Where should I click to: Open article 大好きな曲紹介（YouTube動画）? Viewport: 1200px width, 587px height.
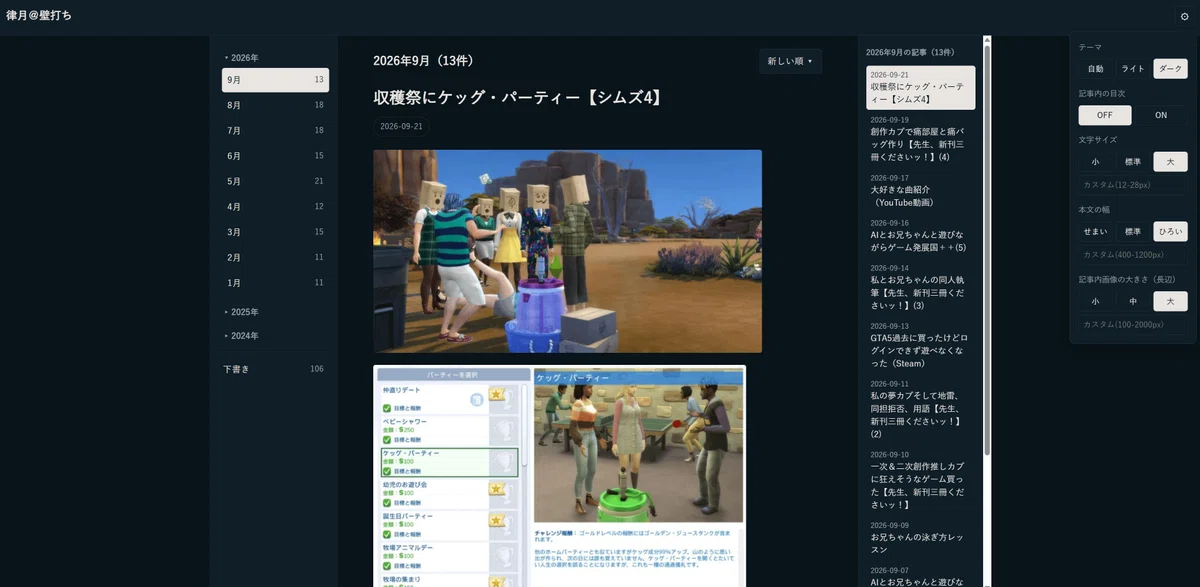click(920, 190)
